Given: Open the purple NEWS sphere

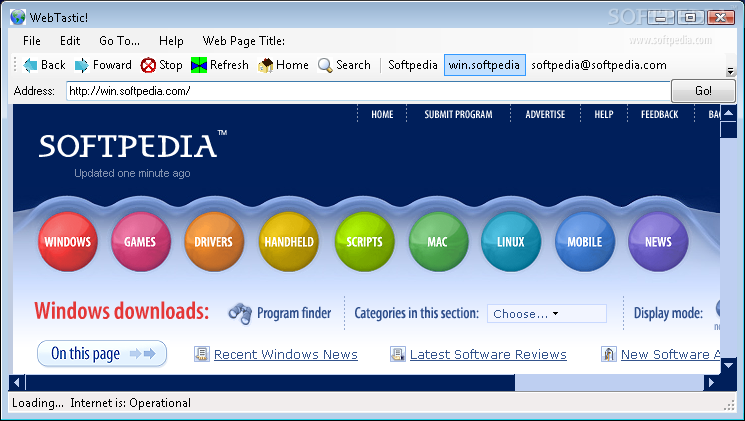Looking at the screenshot, I should coord(658,241).
